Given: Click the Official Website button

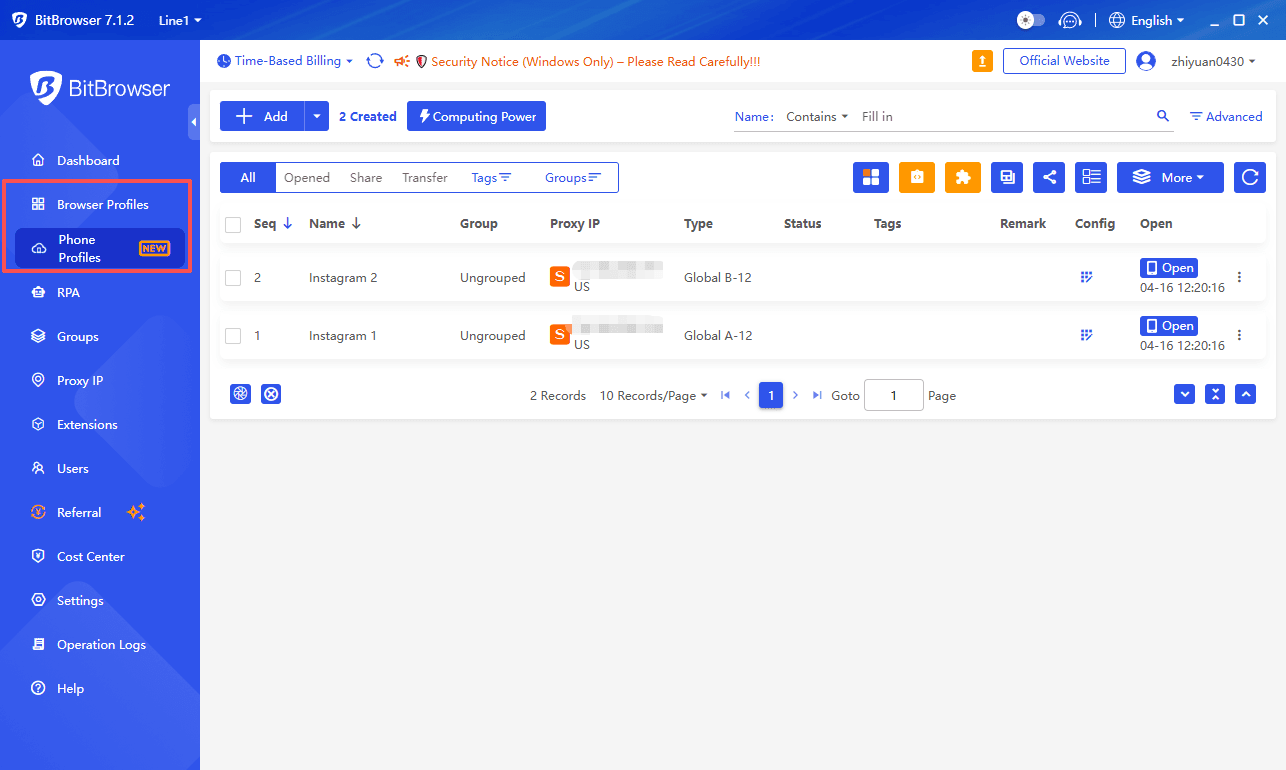Looking at the screenshot, I should coord(1064,61).
